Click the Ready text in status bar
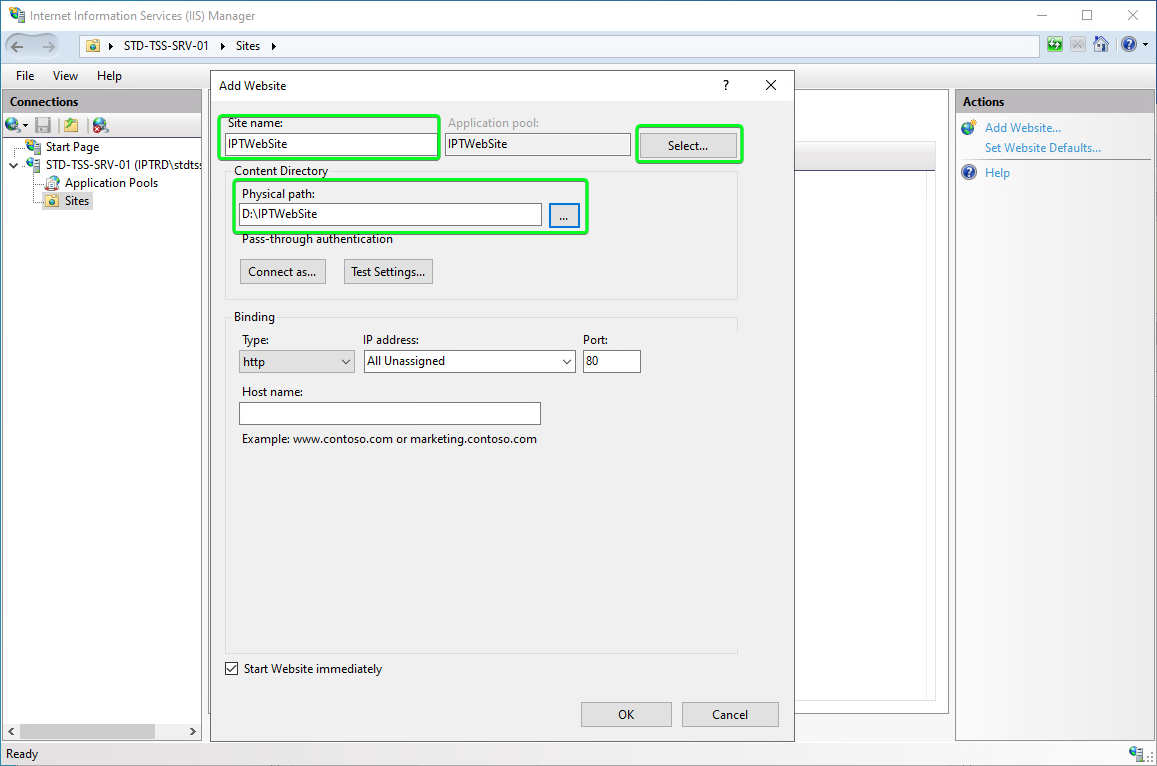The image size is (1157, 766). pos(22,753)
